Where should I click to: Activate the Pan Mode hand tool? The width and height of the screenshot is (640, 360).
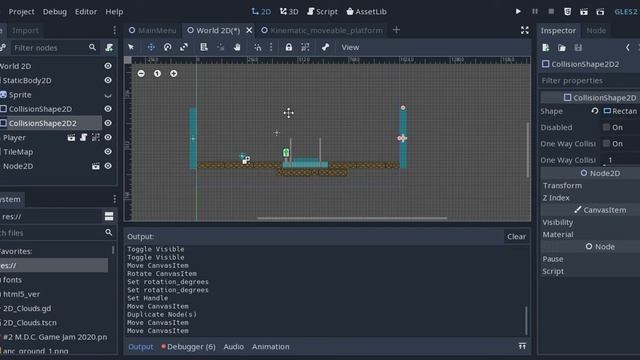[237, 47]
